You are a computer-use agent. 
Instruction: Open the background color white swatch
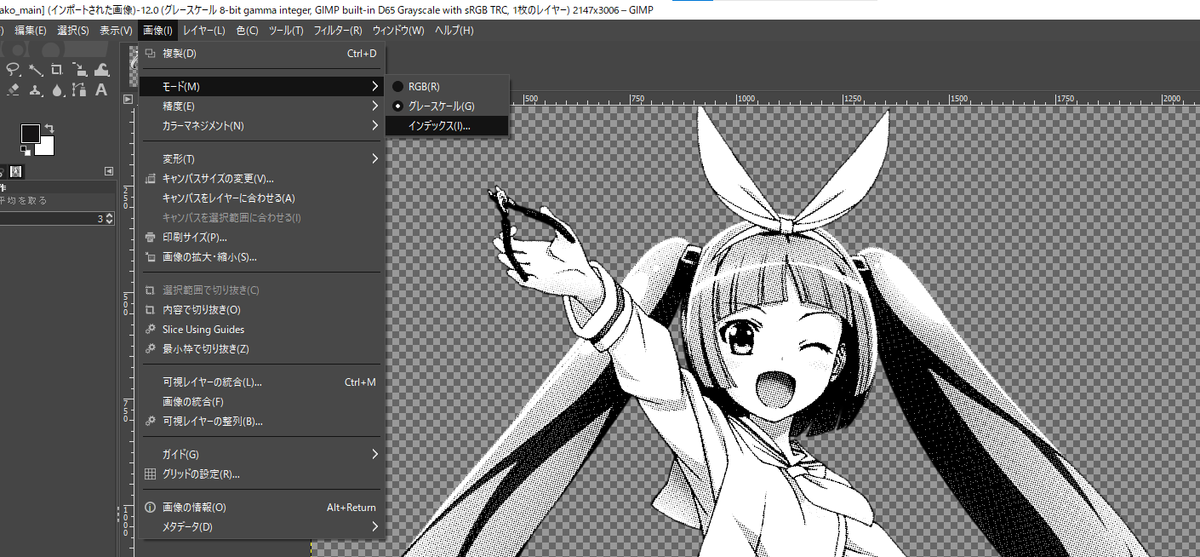point(44,146)
